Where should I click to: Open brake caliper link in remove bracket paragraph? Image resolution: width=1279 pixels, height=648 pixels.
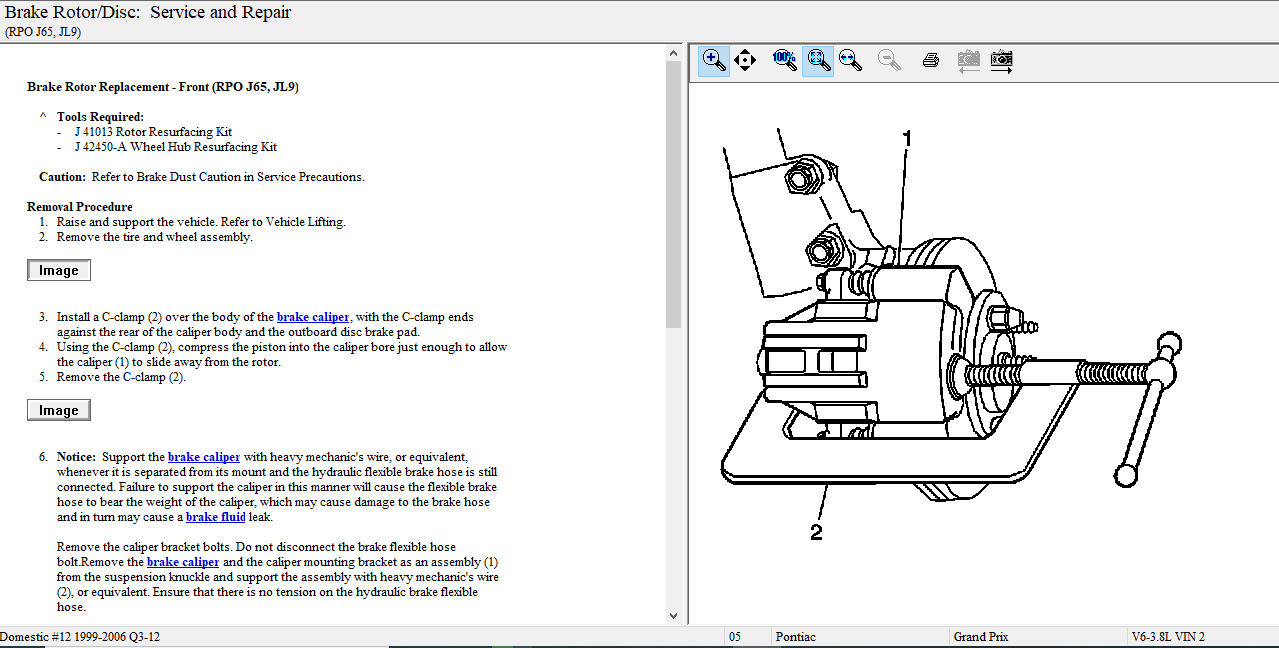click(x=183, y=562)
